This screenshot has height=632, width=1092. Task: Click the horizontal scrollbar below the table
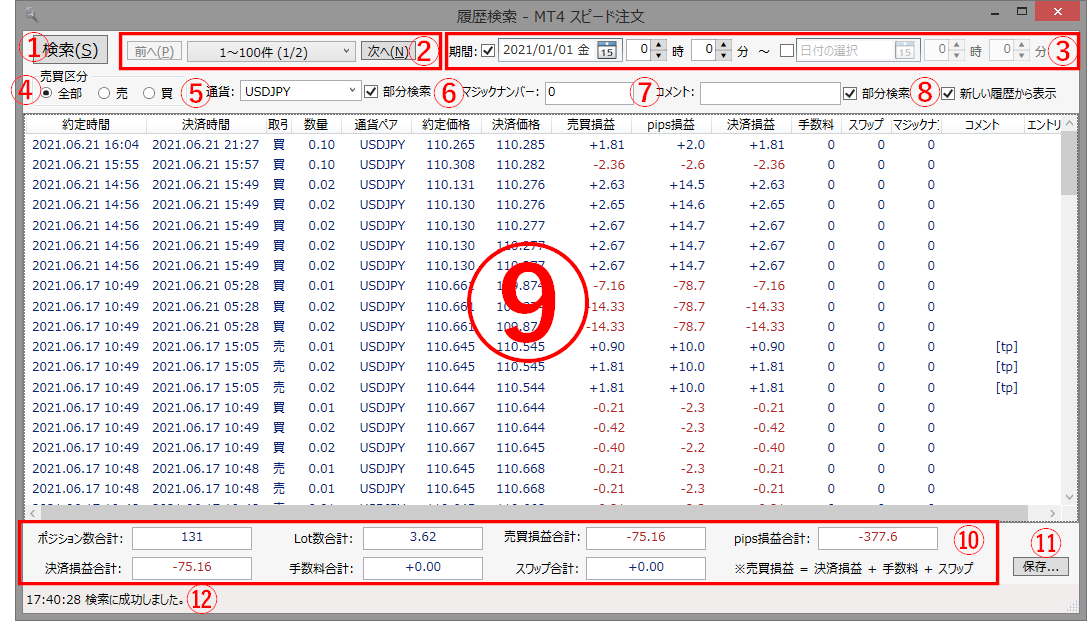pyautogui.click(x=540, y=512)
